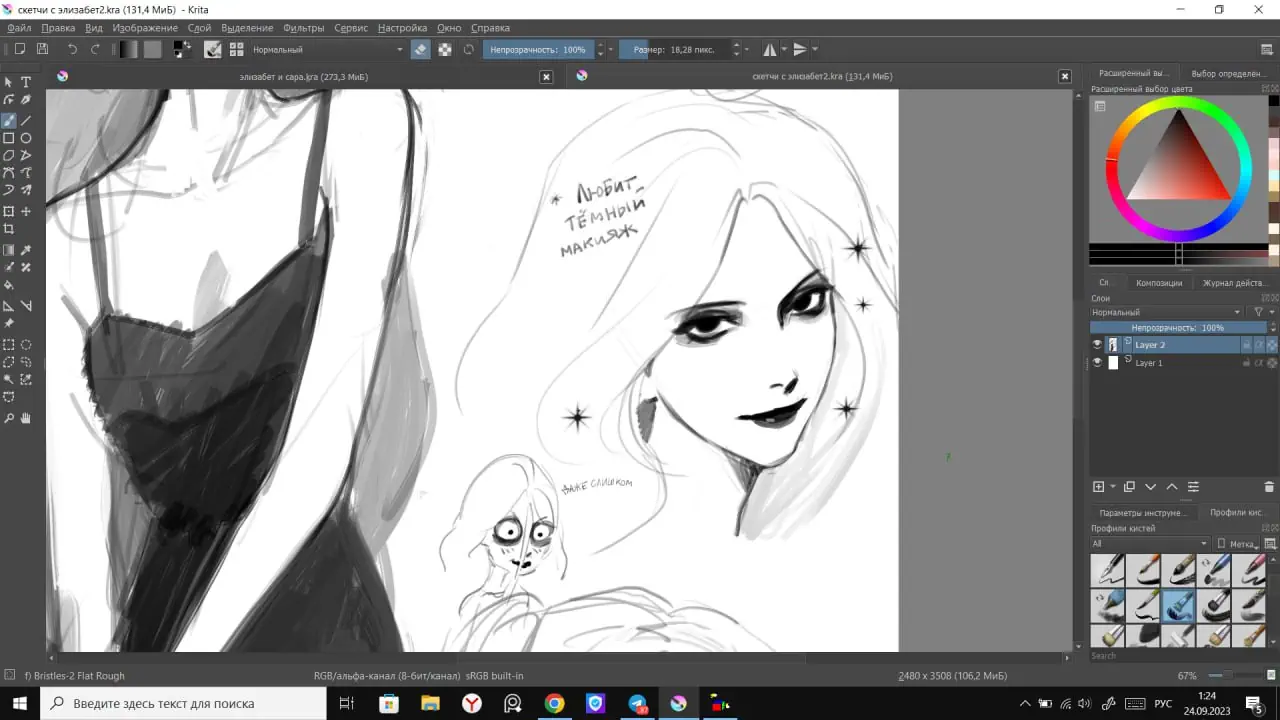Select the Ellipse shape tool
This screenshot has width=1280, height=720.
pos(26,138)
